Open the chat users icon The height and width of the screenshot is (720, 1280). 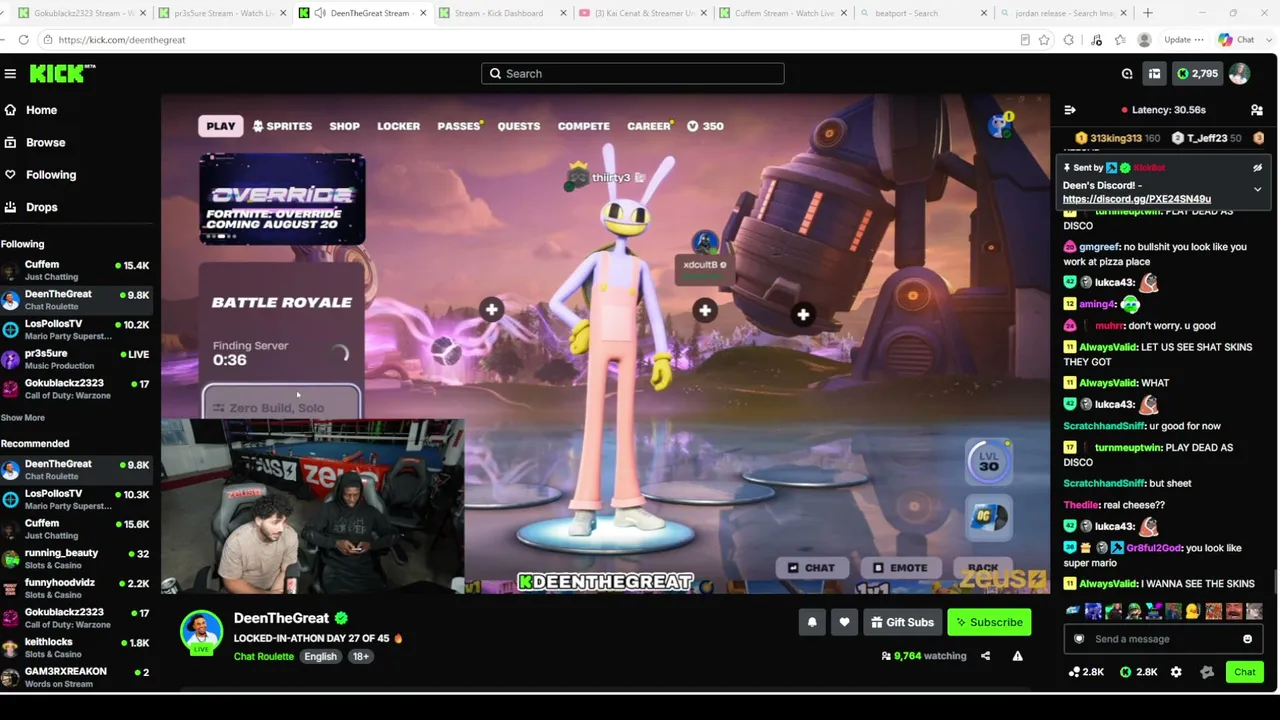pyautogui.click(x=1257, y=110)
